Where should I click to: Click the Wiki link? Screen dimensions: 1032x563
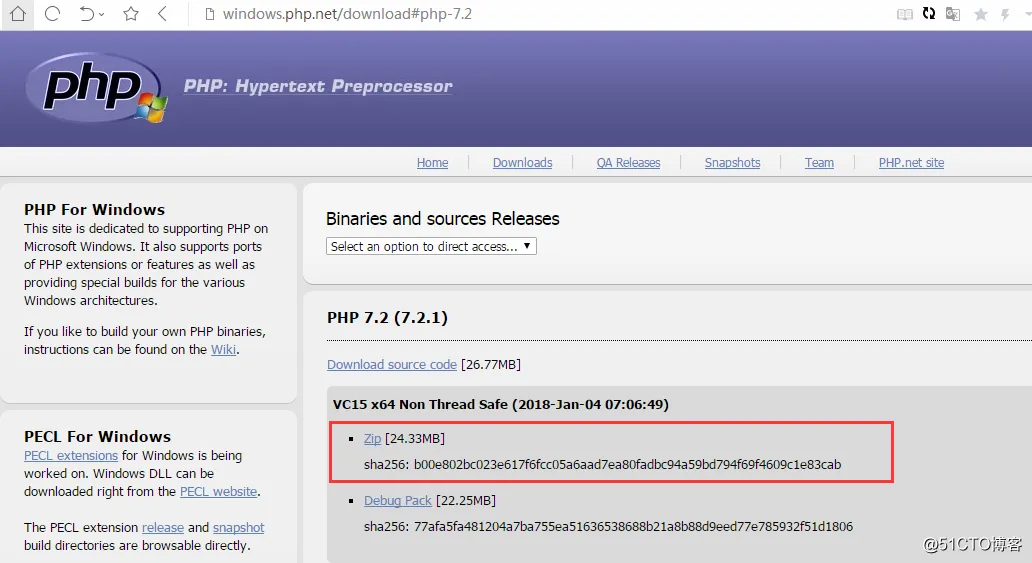(223, 350)
